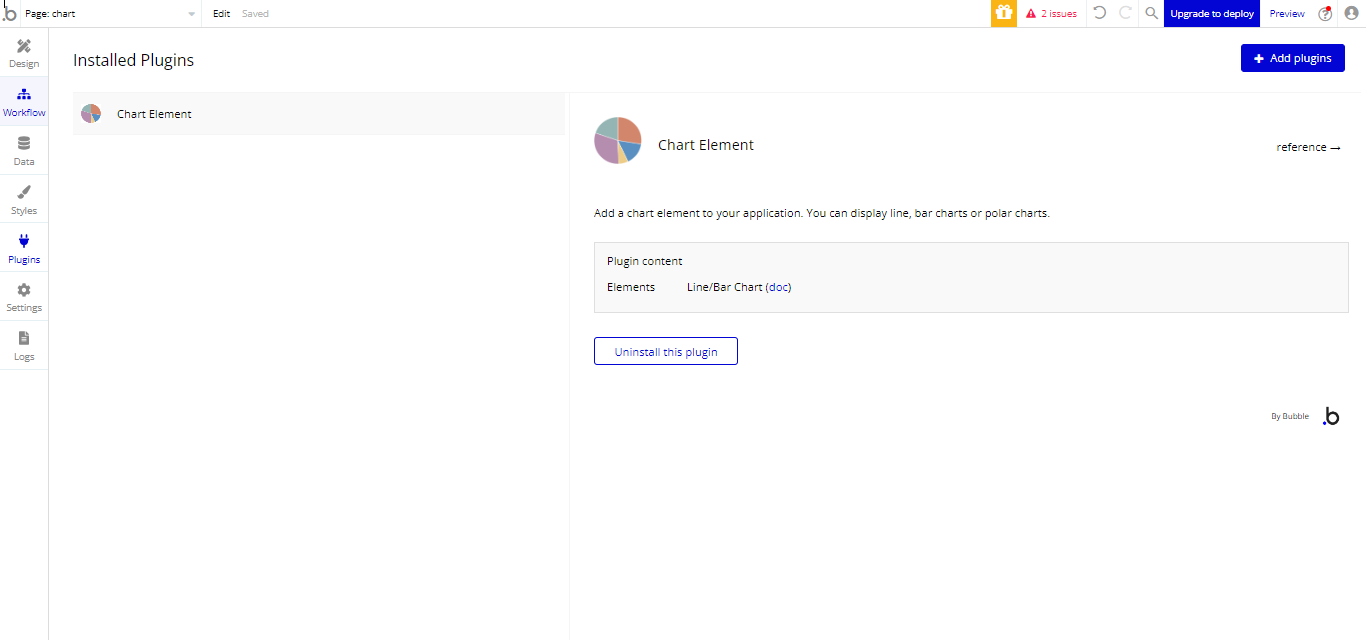Open the Edit menu
Viewport: 1366px width, 640px height.
pyautogui.click(x=221, y=14)
